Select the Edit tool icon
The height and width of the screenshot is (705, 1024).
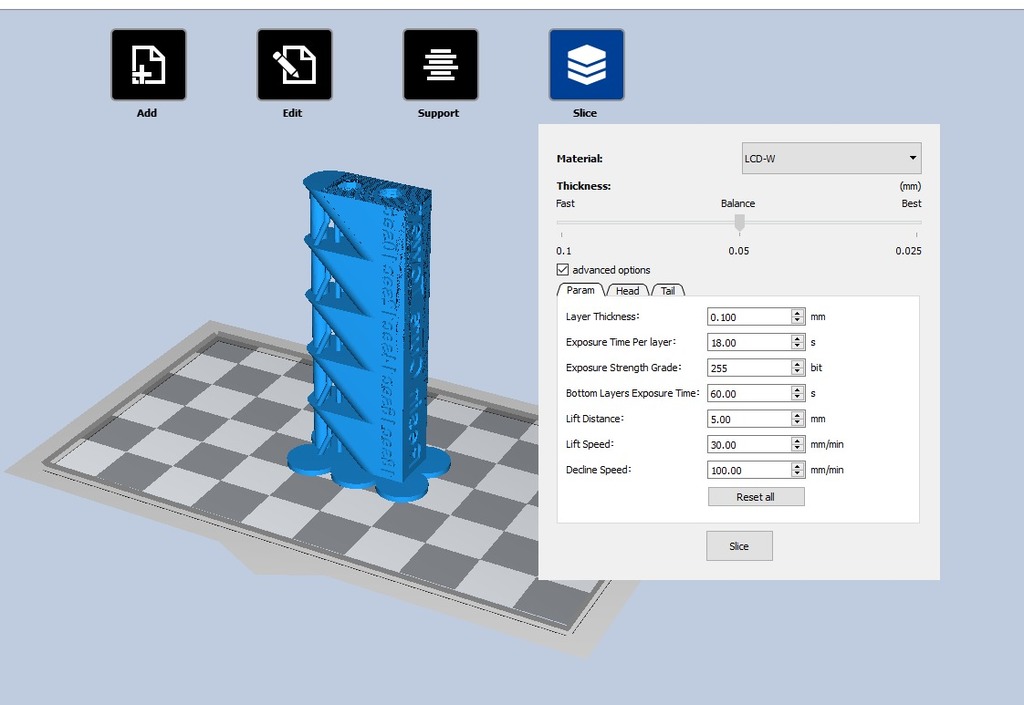pos(293,64)
